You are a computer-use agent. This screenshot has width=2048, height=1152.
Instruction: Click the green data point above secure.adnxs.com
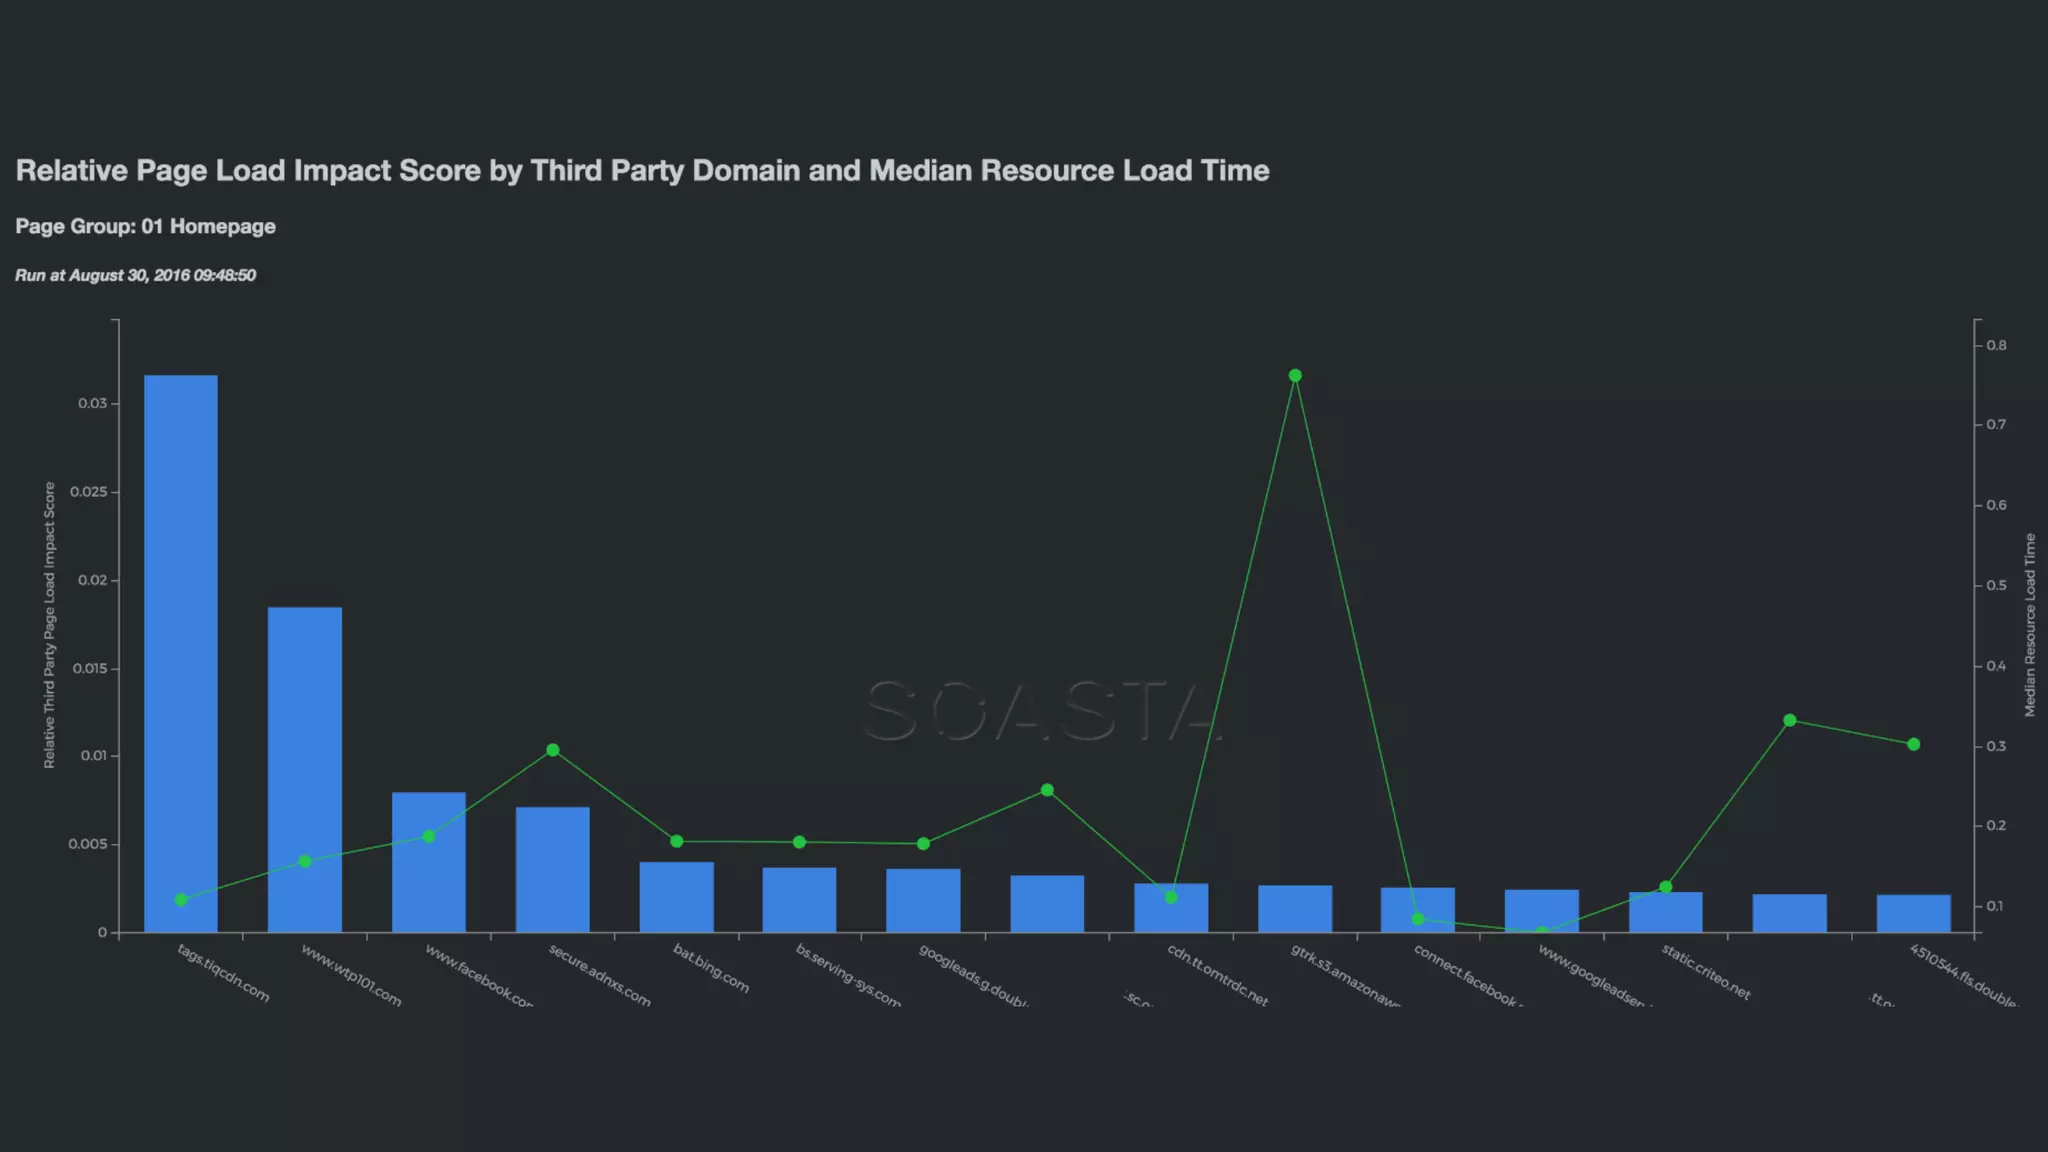(553, 750)
